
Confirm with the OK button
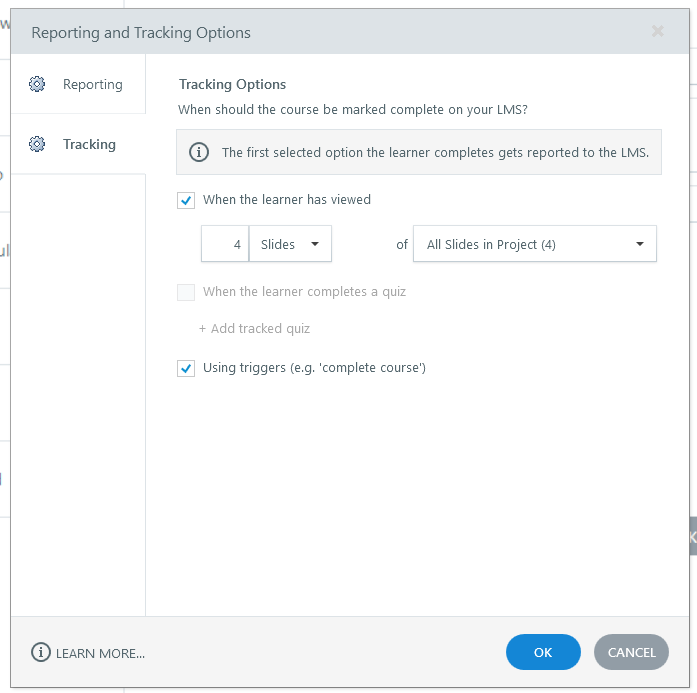pyautogui.click(x=543, y=652)
